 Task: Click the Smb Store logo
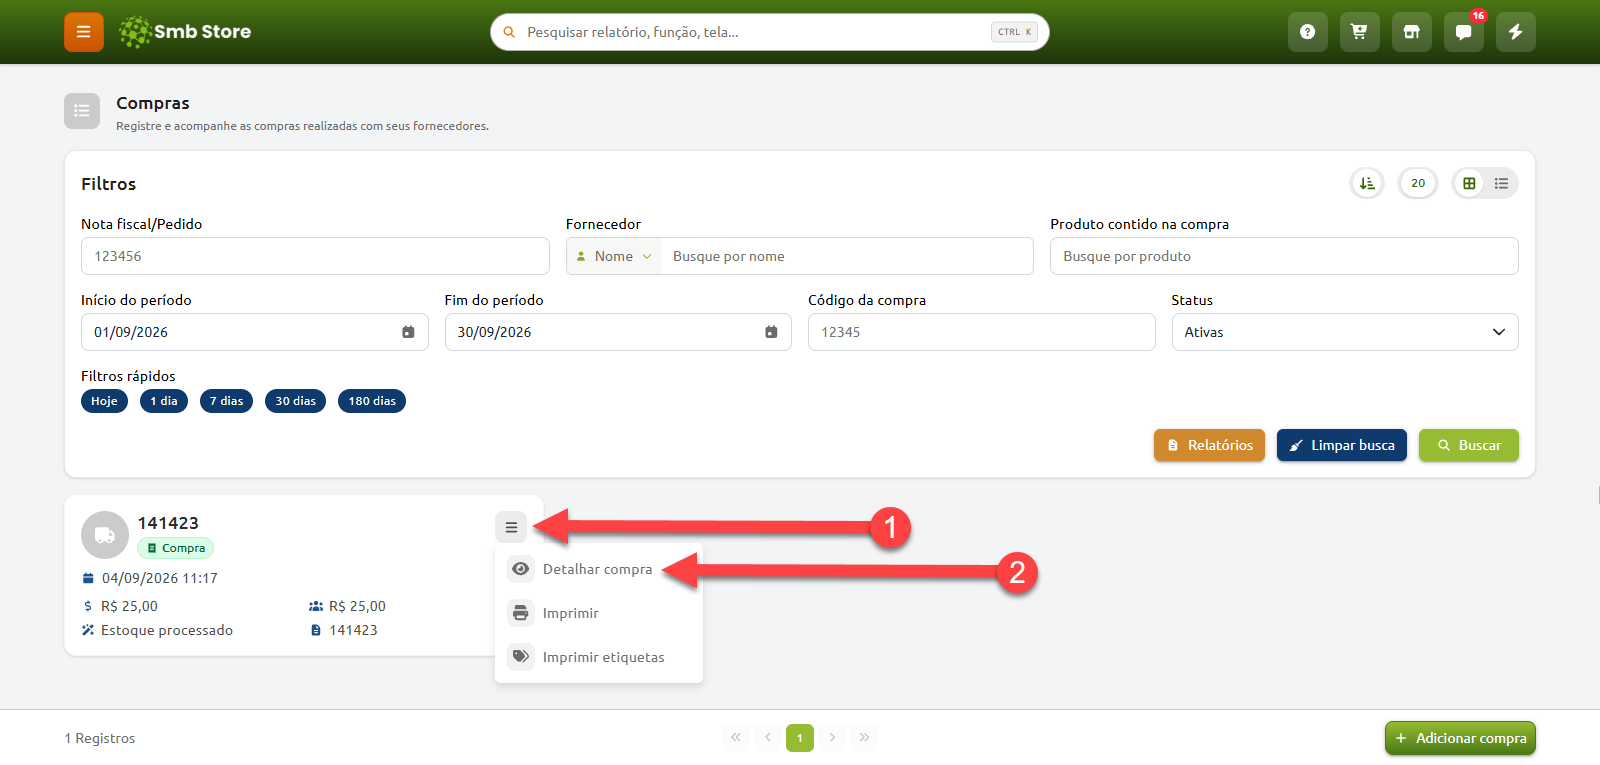[185, 32]
